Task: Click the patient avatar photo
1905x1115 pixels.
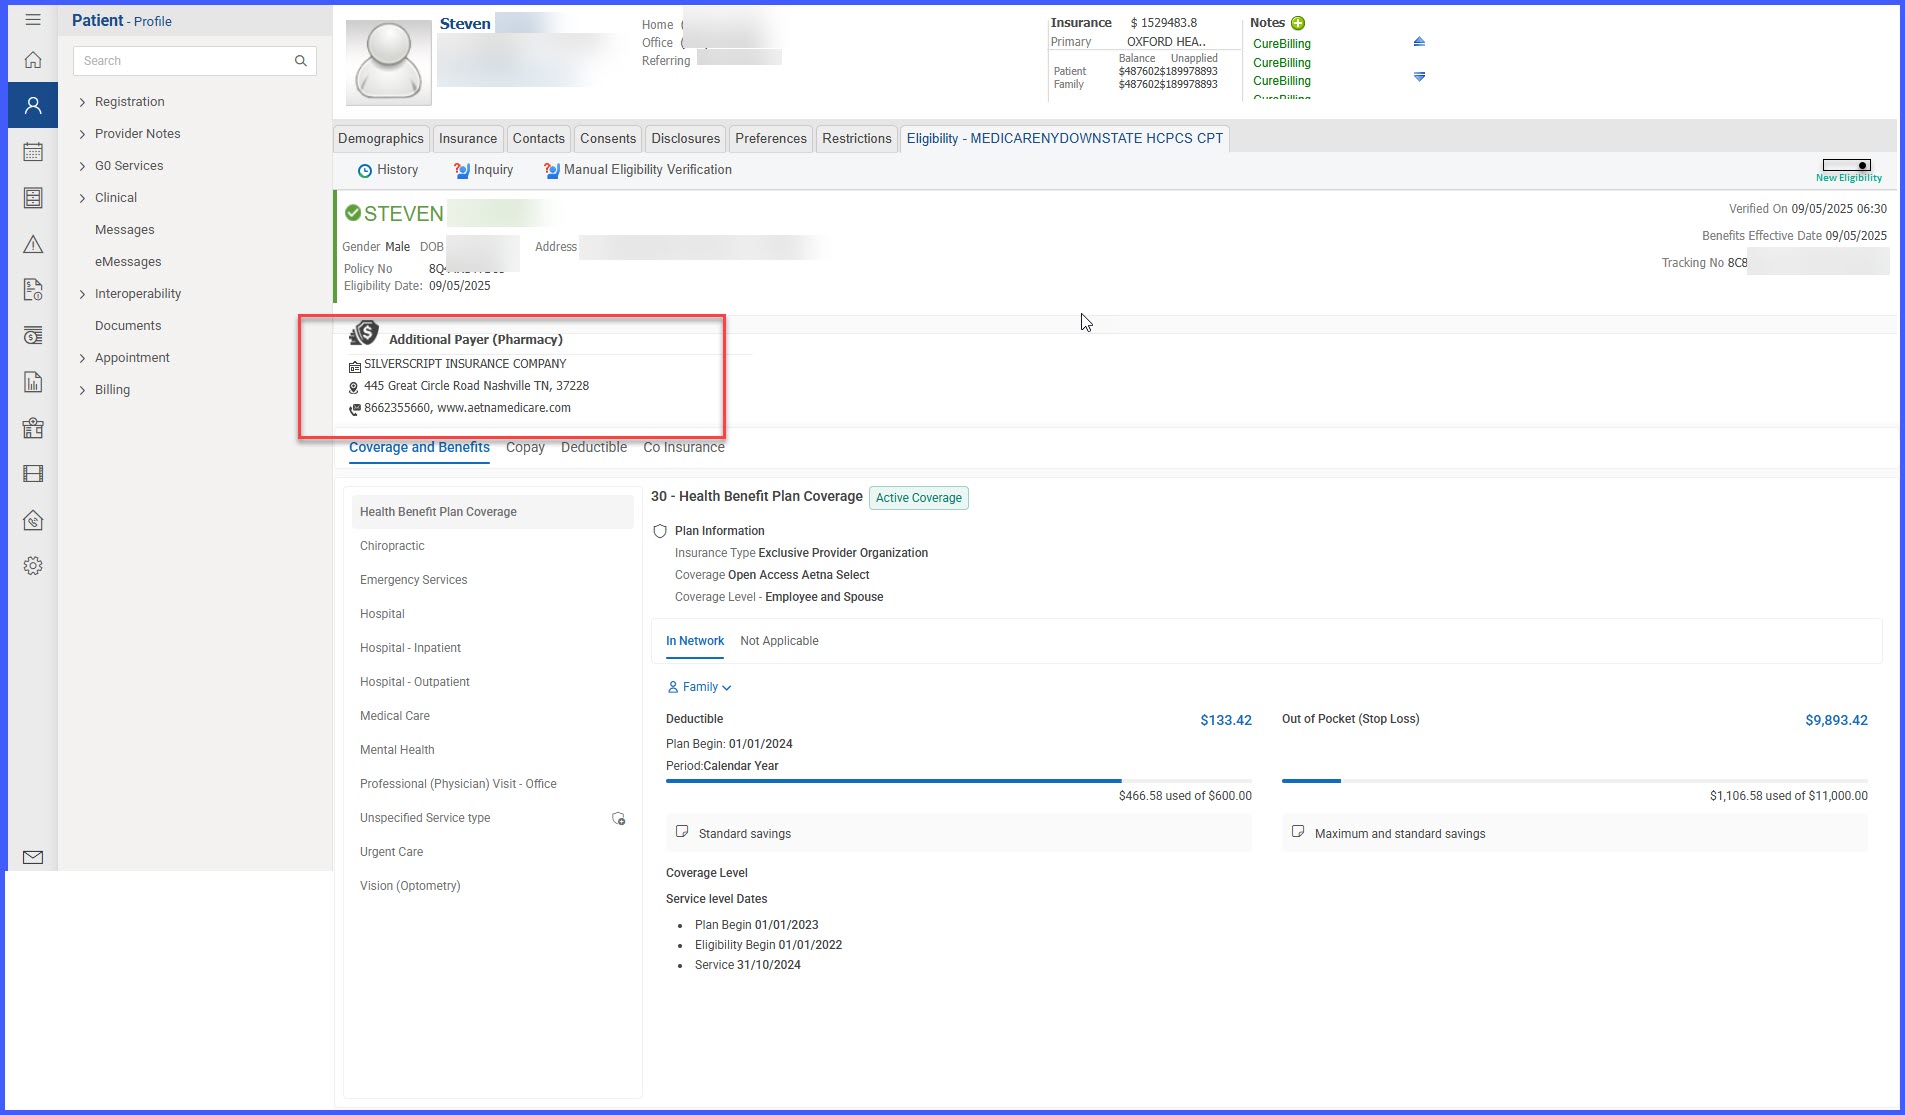Action: click(388, 61)
